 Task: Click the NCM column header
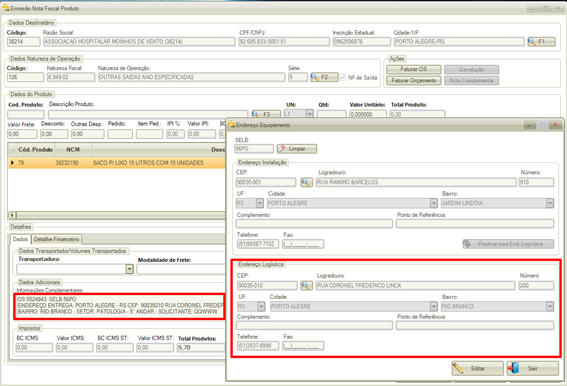73,149
